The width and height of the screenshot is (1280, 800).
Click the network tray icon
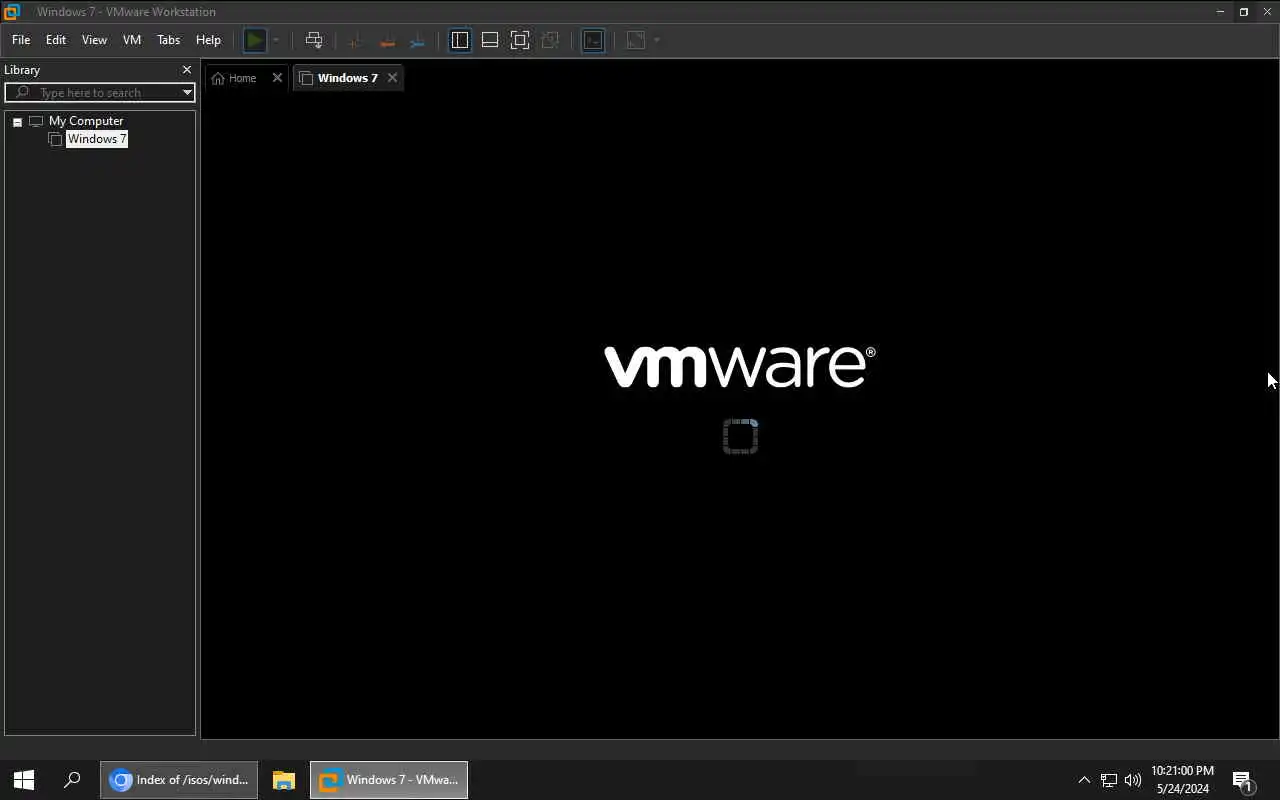pos(1109,780)
